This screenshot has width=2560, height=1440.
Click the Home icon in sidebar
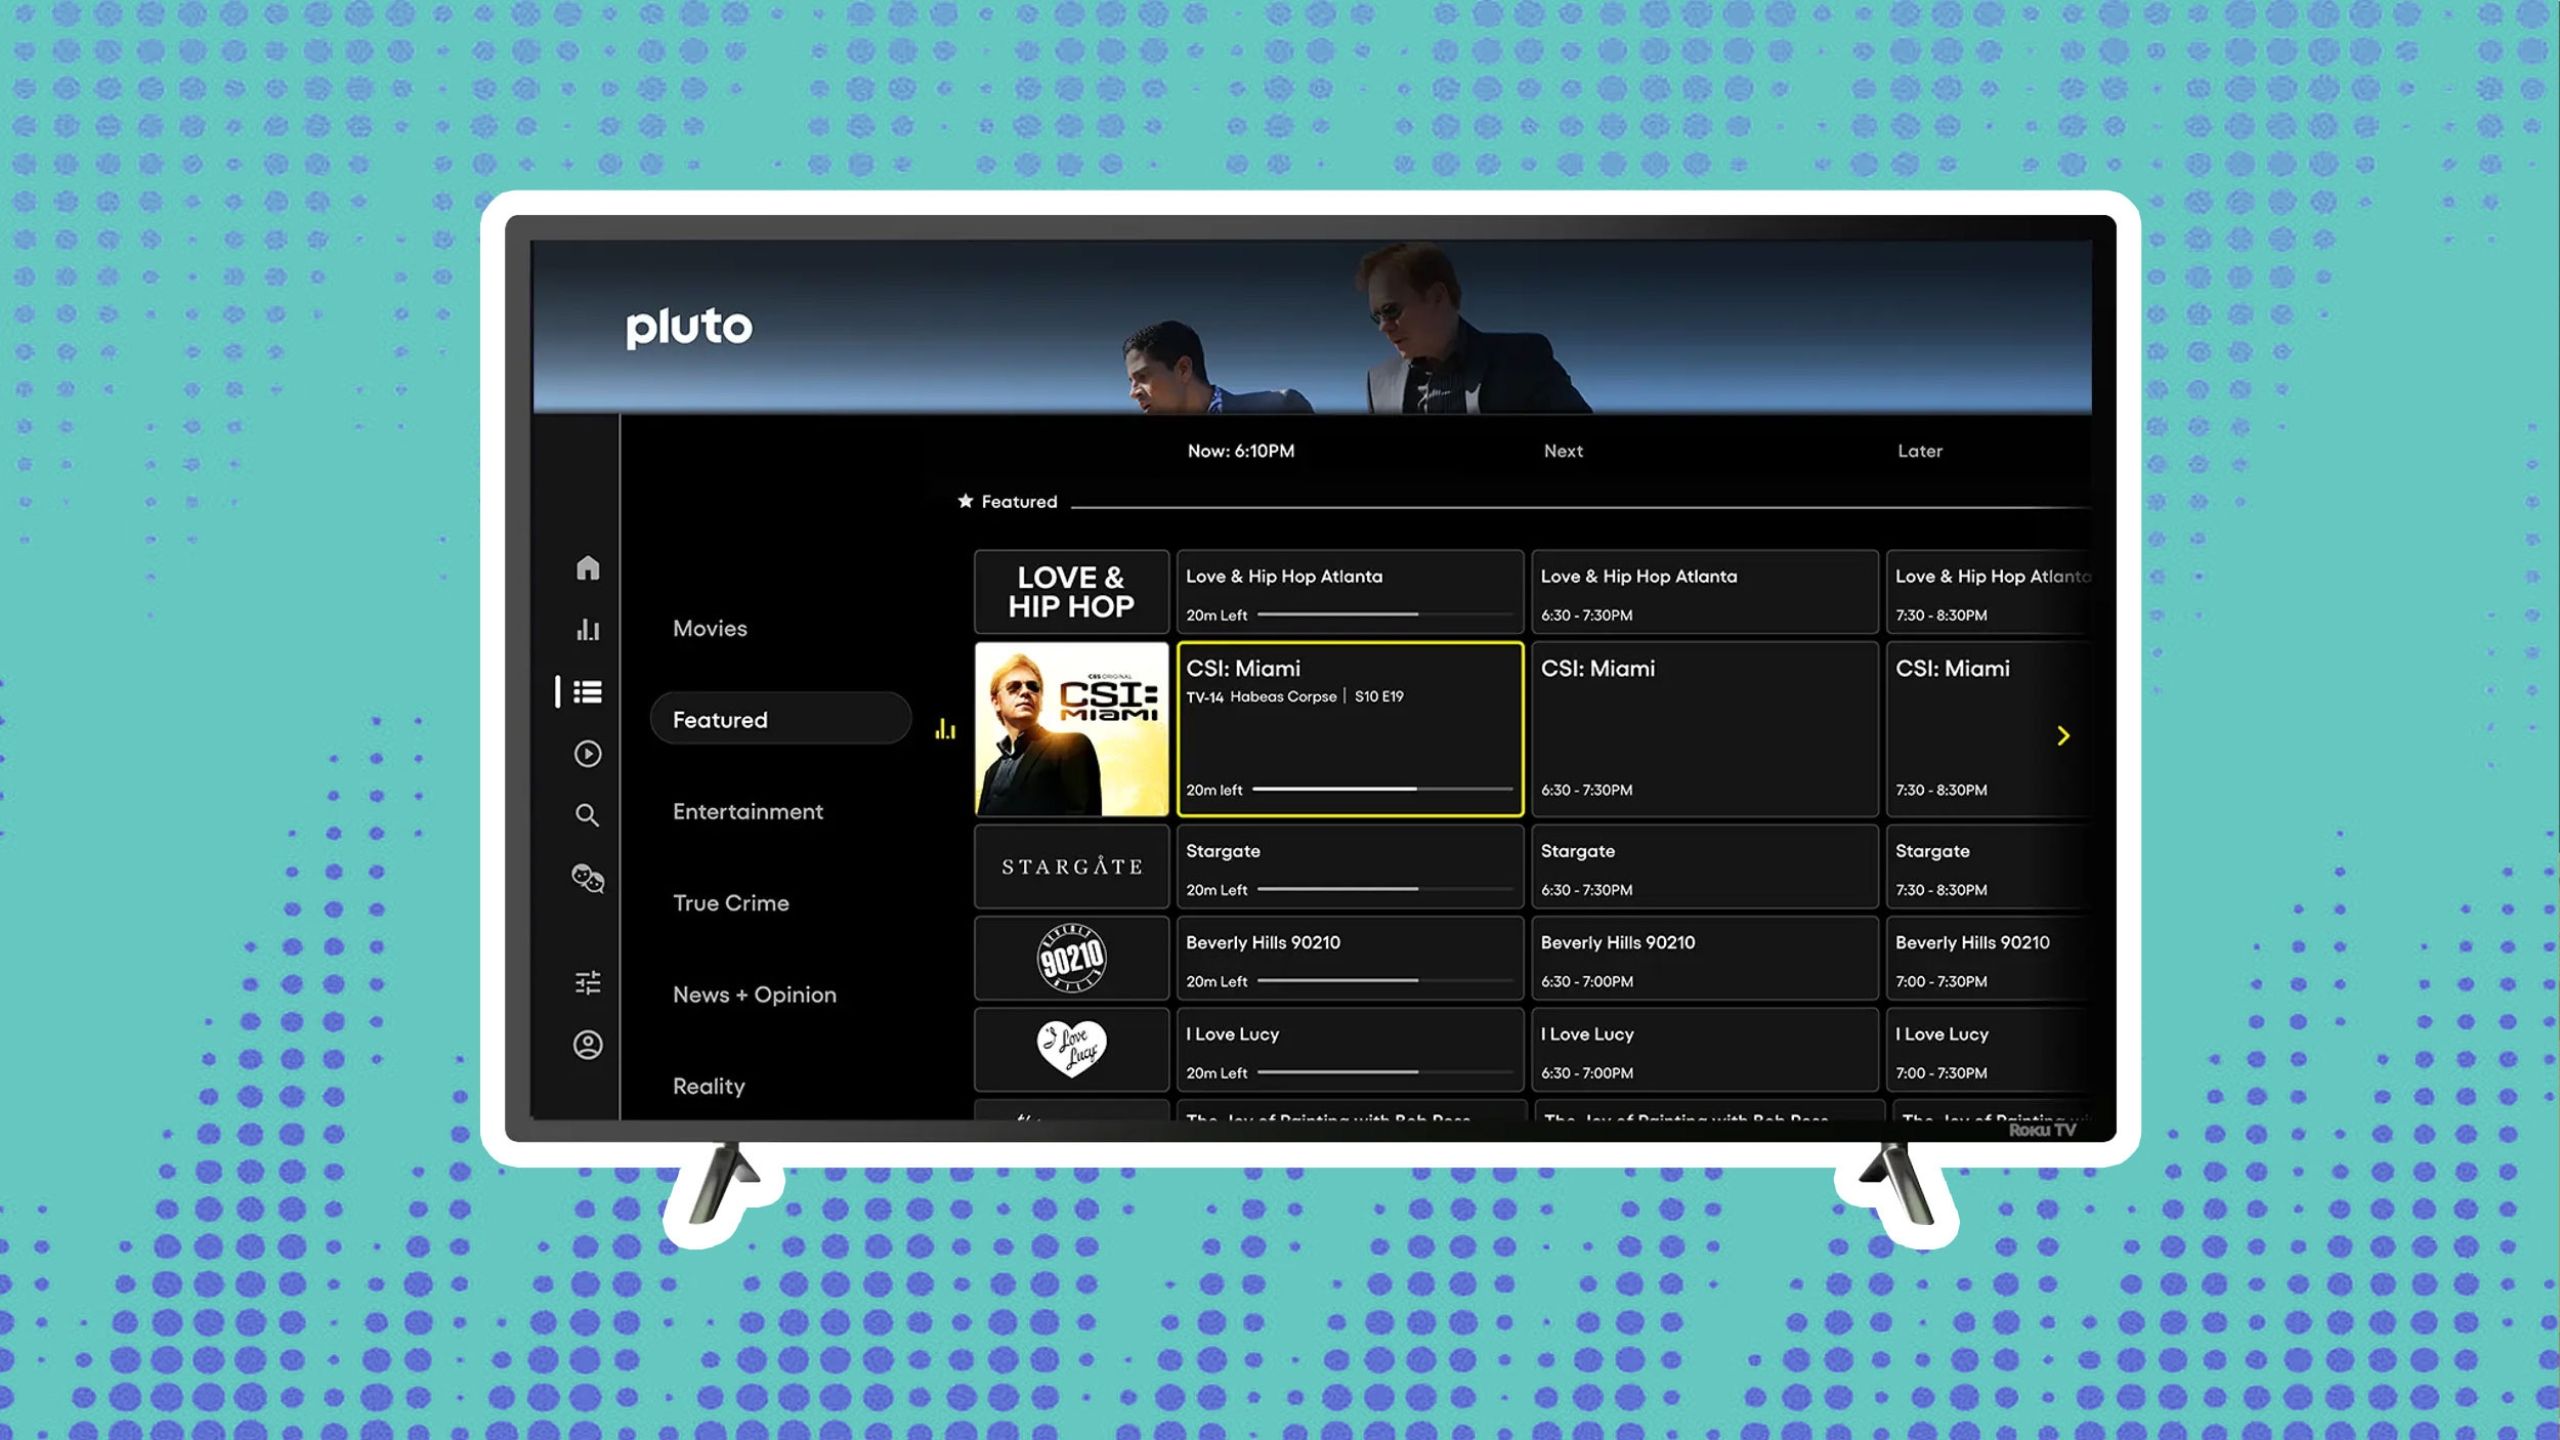(x=585, y=566)
